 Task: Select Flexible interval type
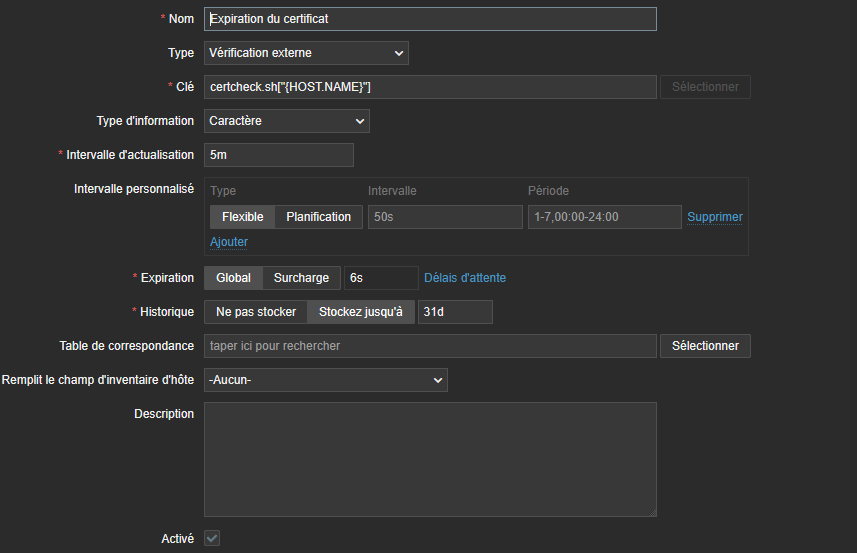point(242,217)
